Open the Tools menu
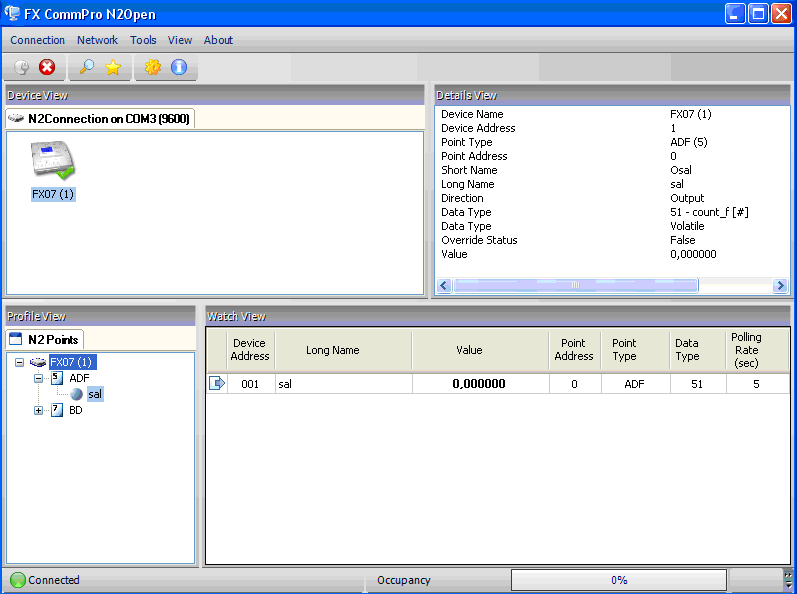 tap(143, 40)
